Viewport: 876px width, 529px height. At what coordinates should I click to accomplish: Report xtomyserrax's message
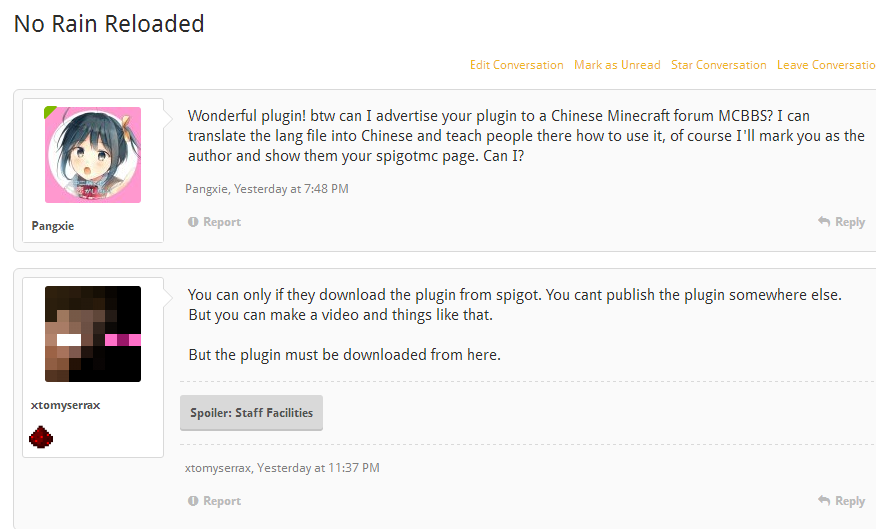(215, 501)
